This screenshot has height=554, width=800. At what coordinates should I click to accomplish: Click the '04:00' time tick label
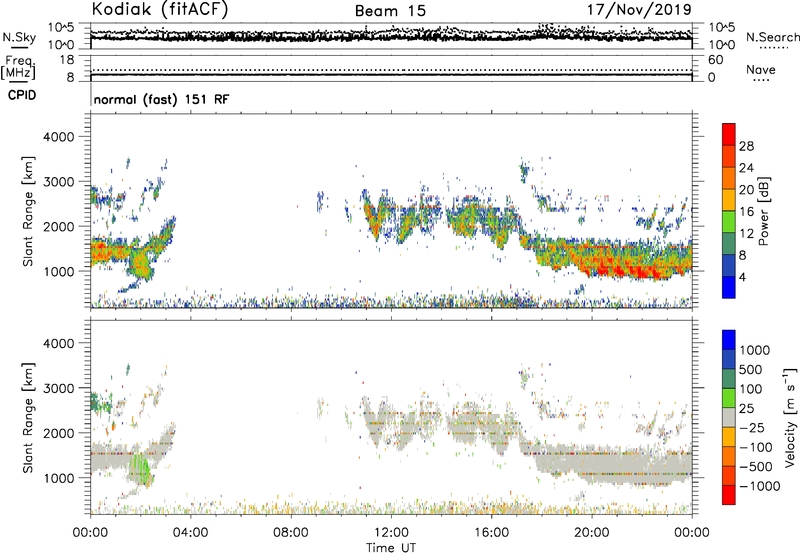[x=190, y=533]
